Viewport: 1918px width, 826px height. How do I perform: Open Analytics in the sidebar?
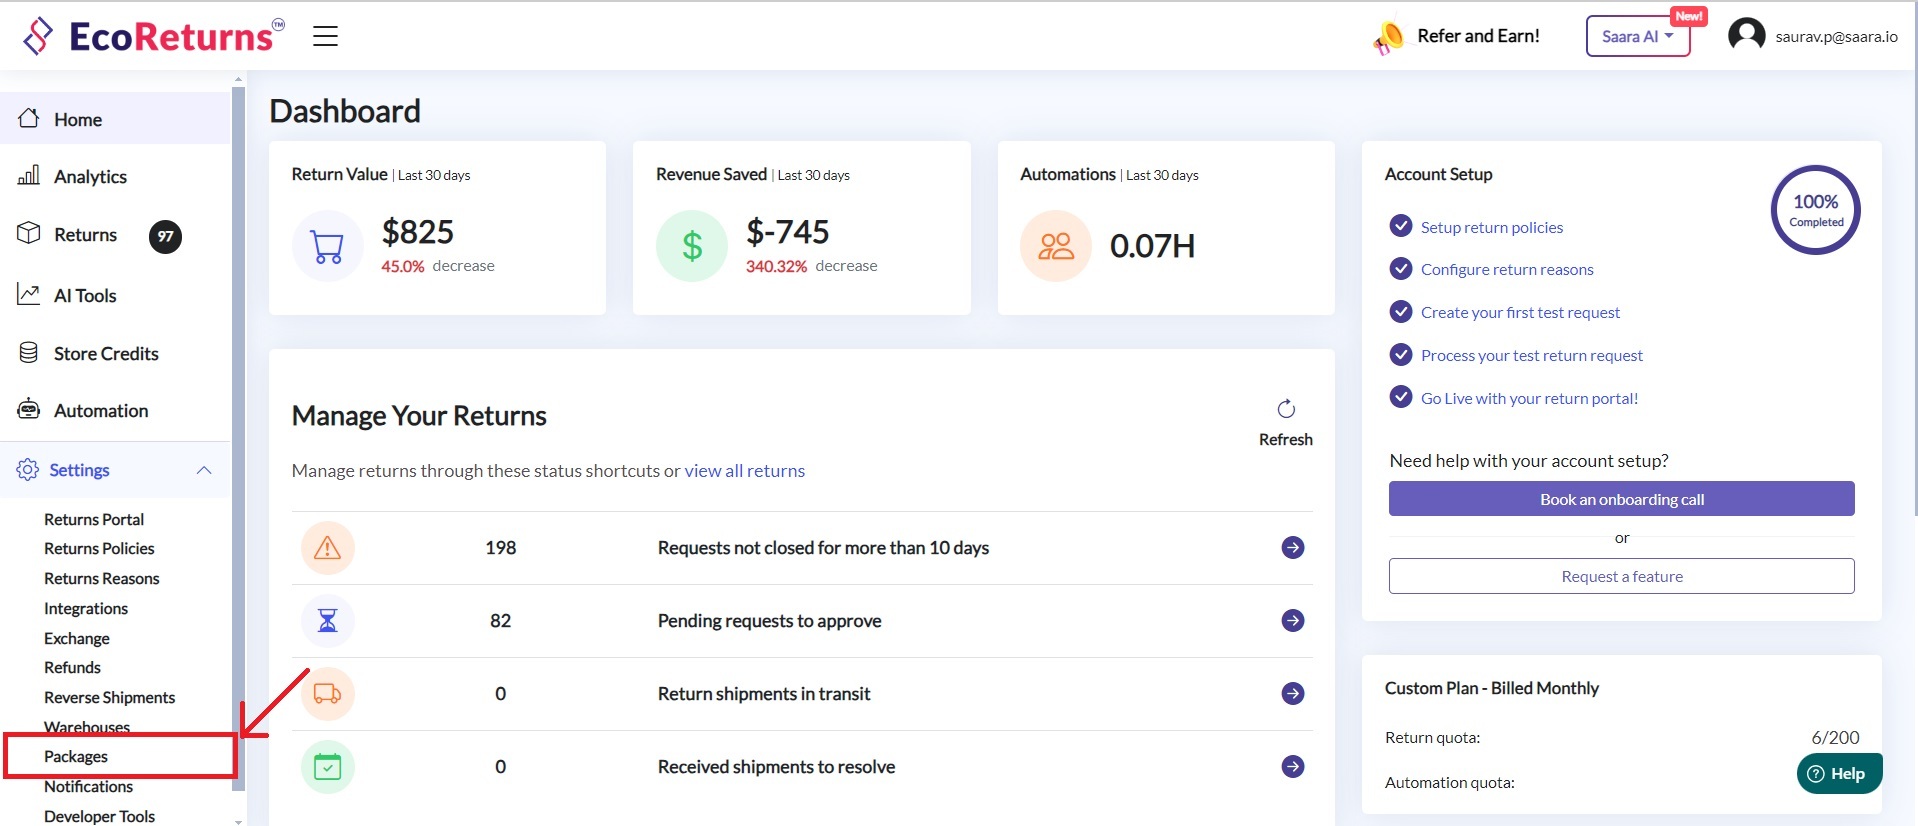tap(90, 177)
